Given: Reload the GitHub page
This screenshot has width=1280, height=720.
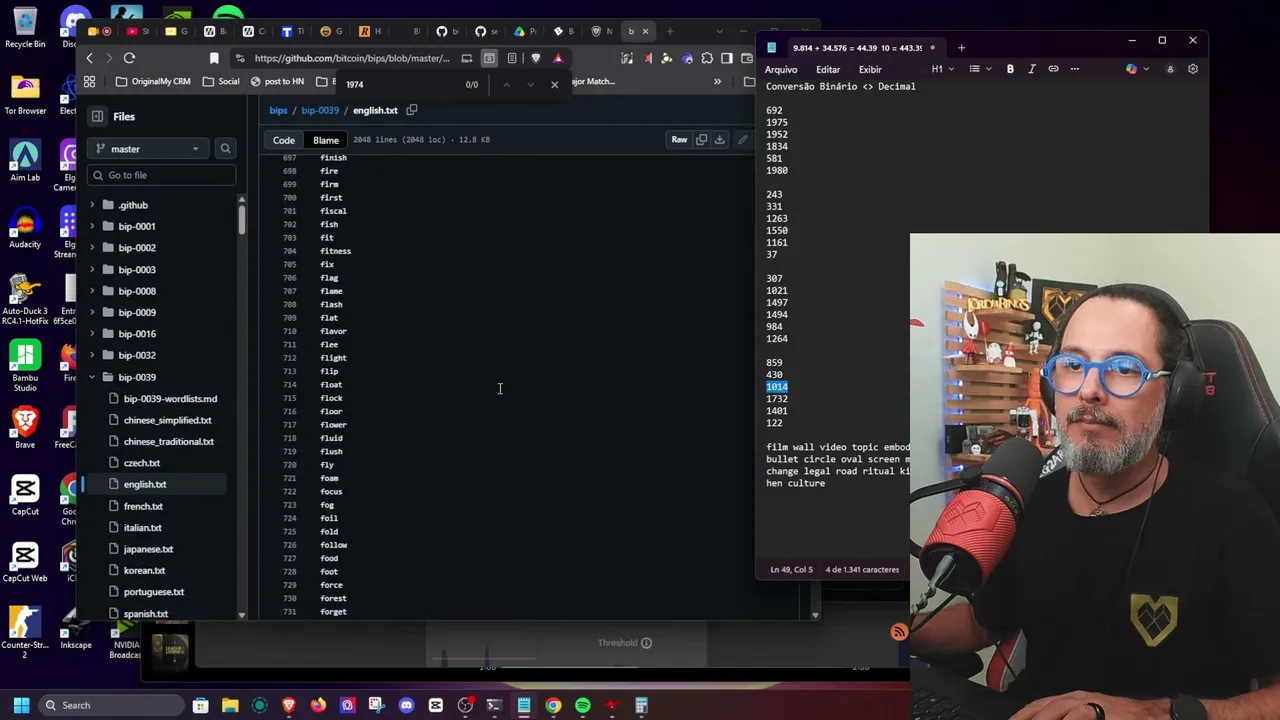Looking at the screenshot, I should click(x=129, y=58).
